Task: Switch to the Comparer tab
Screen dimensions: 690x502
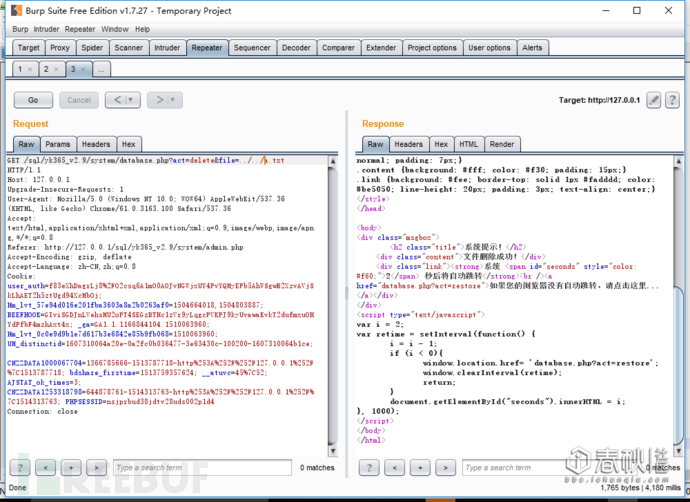Action: pos(338,48)
